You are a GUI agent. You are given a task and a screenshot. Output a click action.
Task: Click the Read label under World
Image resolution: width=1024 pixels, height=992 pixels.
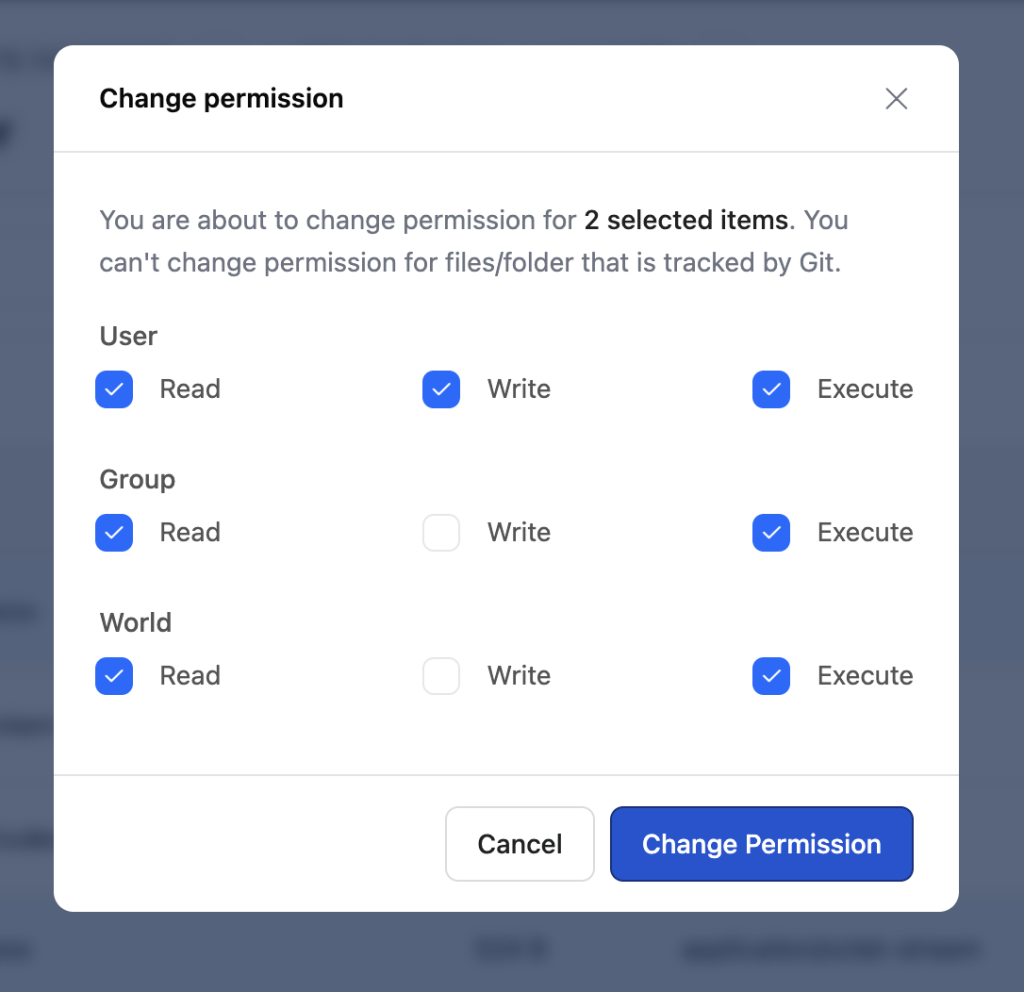pos(190,676)
